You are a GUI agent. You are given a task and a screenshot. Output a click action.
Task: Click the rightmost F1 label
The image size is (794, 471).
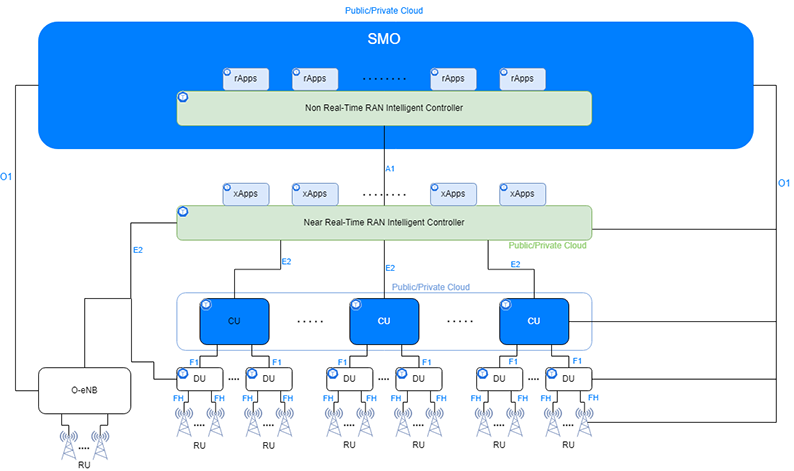click(577, 361)
